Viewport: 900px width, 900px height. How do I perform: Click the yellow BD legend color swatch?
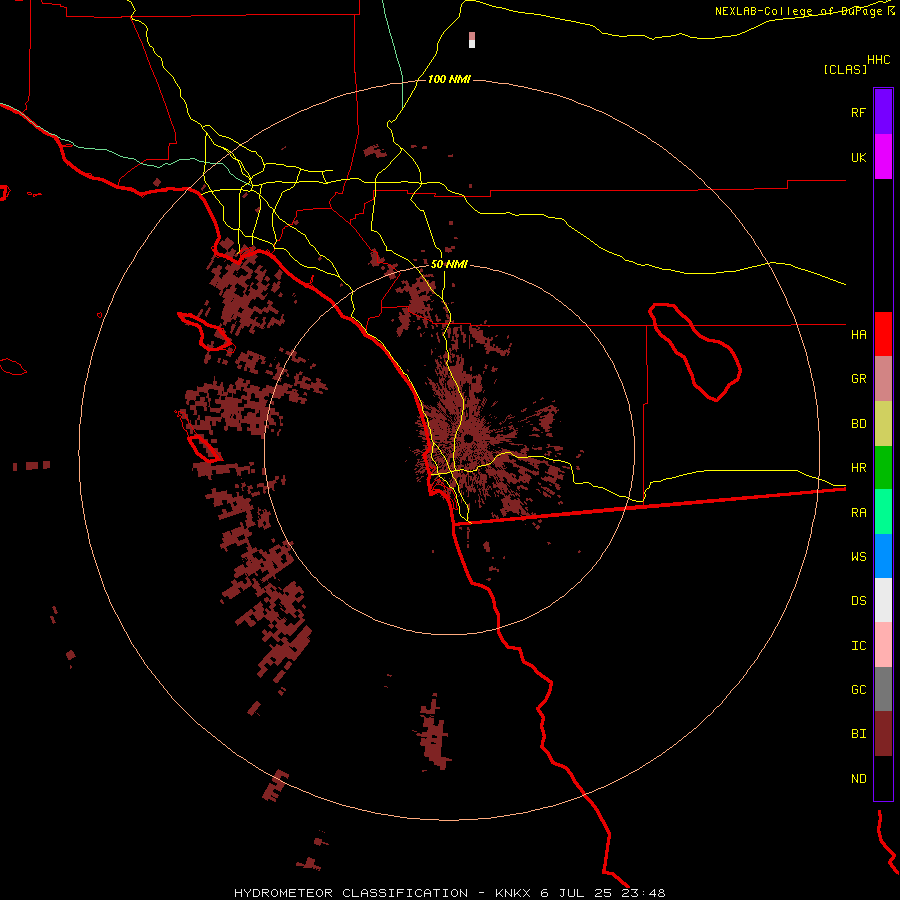[x=883, y=424]
